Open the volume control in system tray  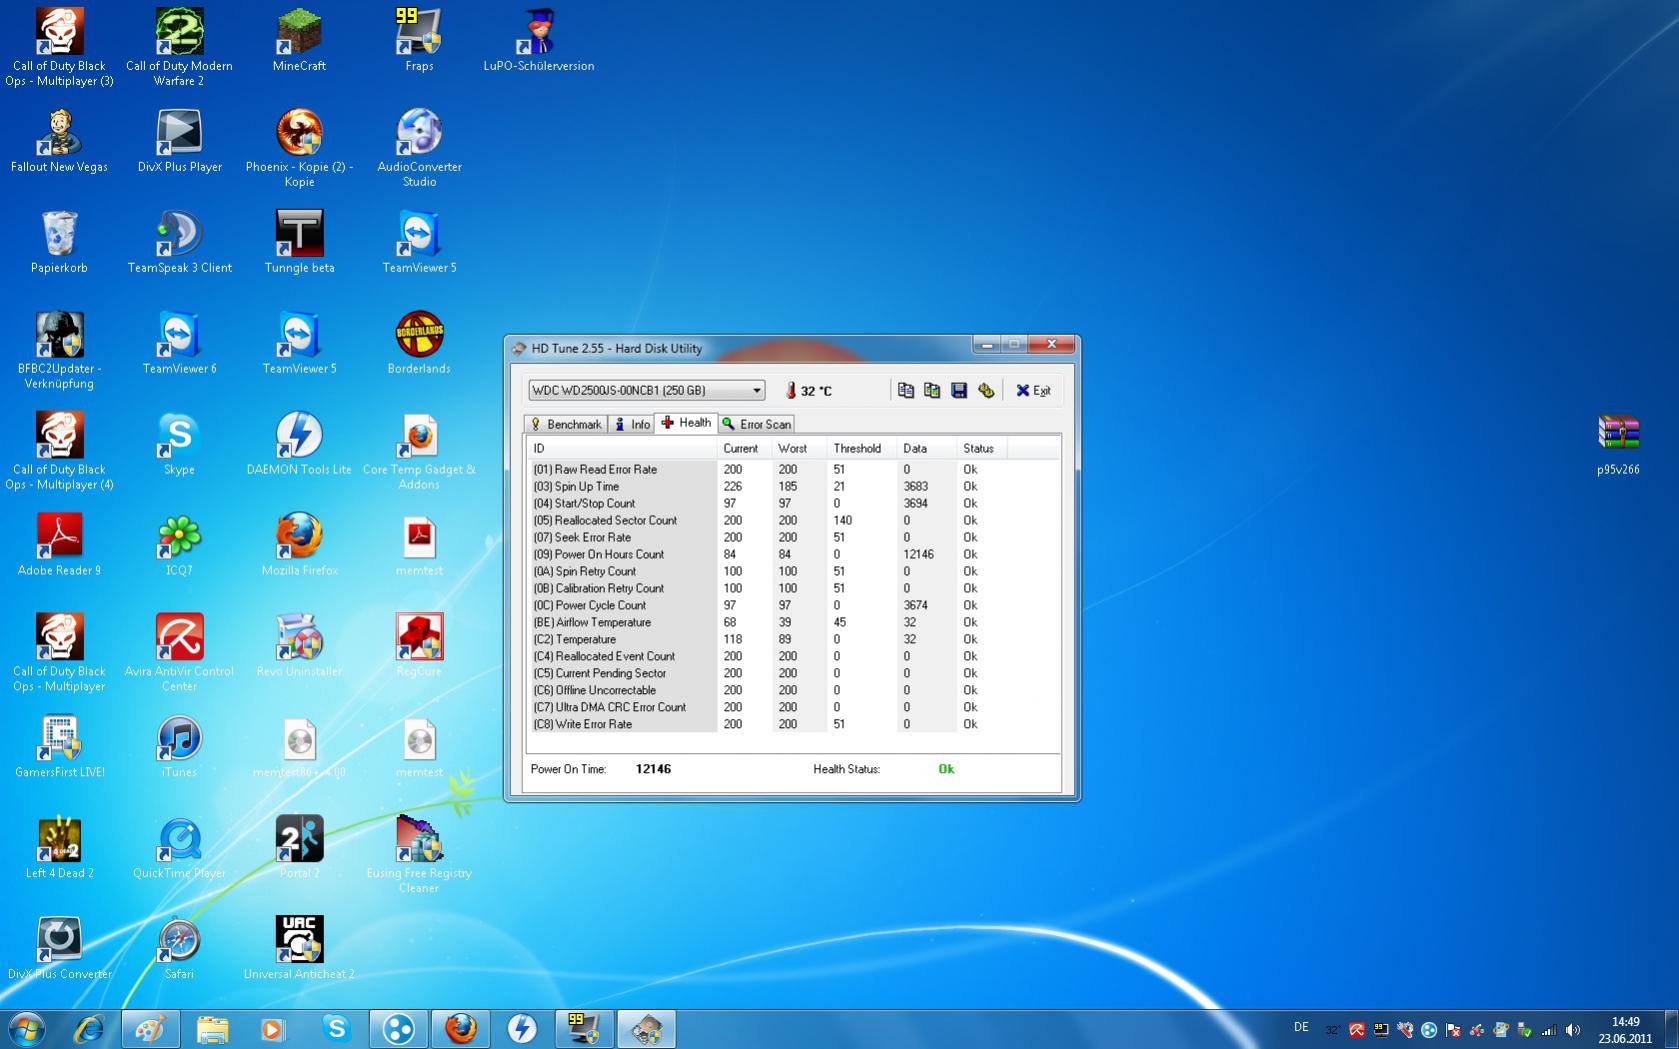coord(1573,1029)
